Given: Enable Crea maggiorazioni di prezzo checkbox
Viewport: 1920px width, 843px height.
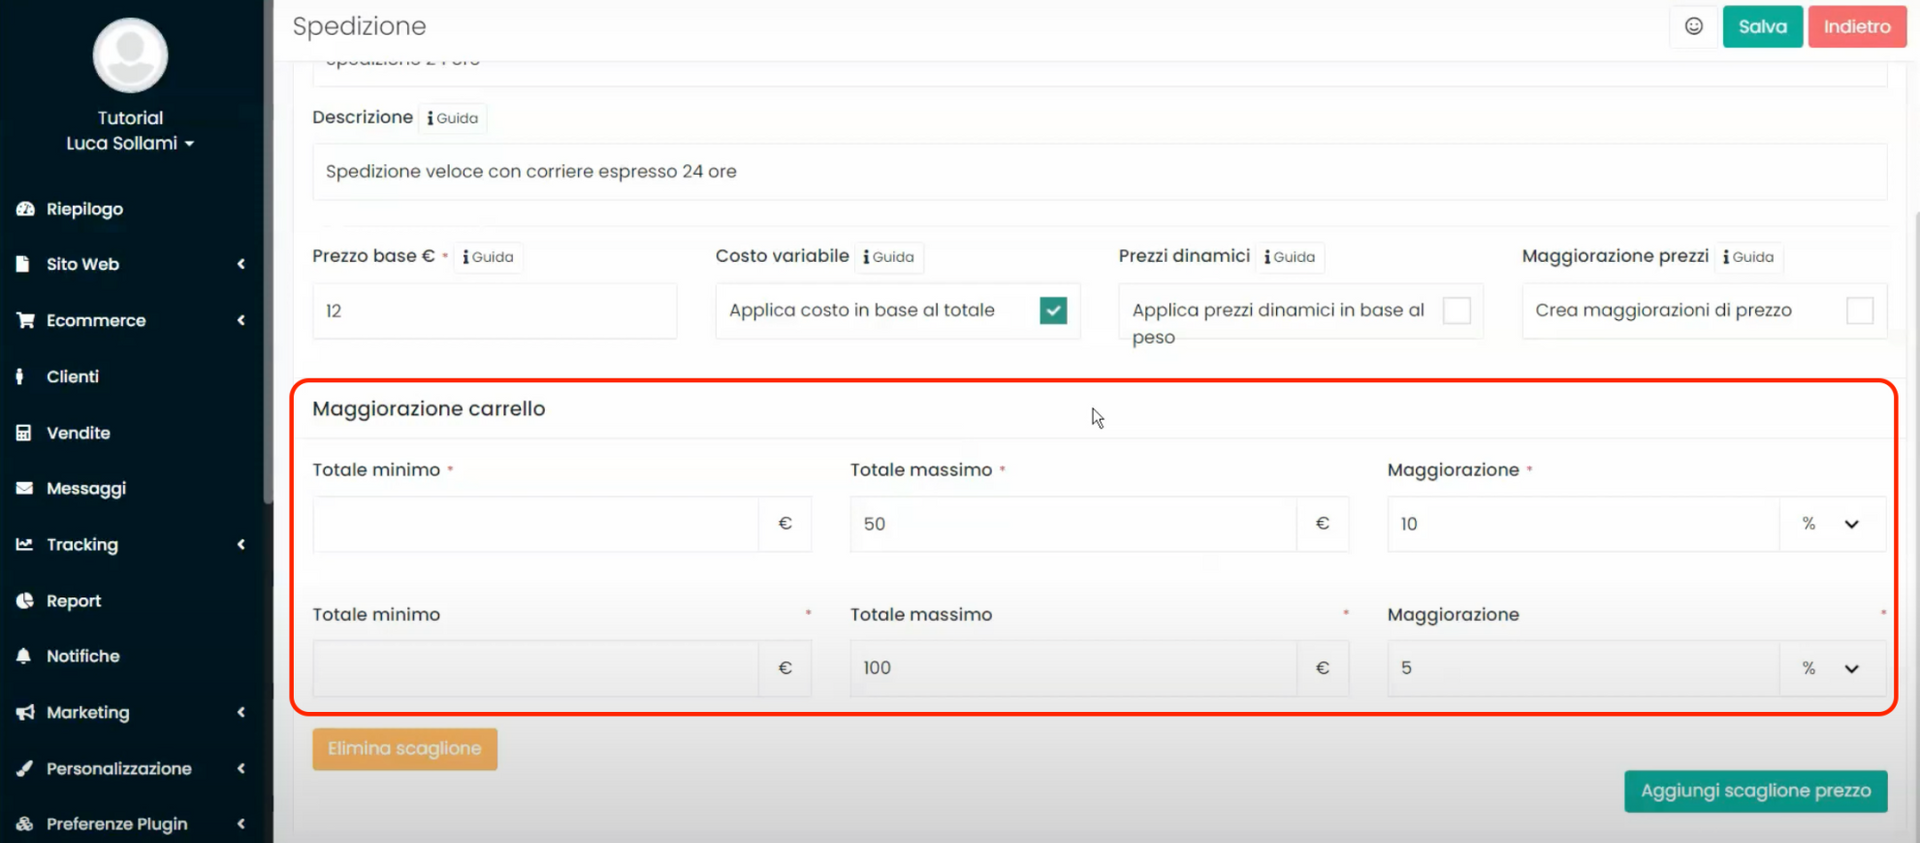Looking at the screenshot, I should tap(1859, 311).
